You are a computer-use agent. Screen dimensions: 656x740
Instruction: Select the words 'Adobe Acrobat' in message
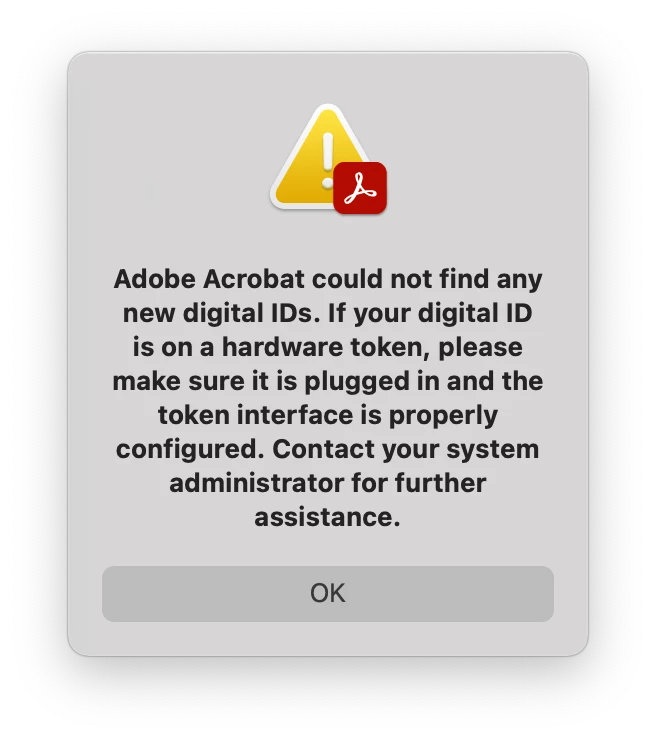(x=209, y=279)
